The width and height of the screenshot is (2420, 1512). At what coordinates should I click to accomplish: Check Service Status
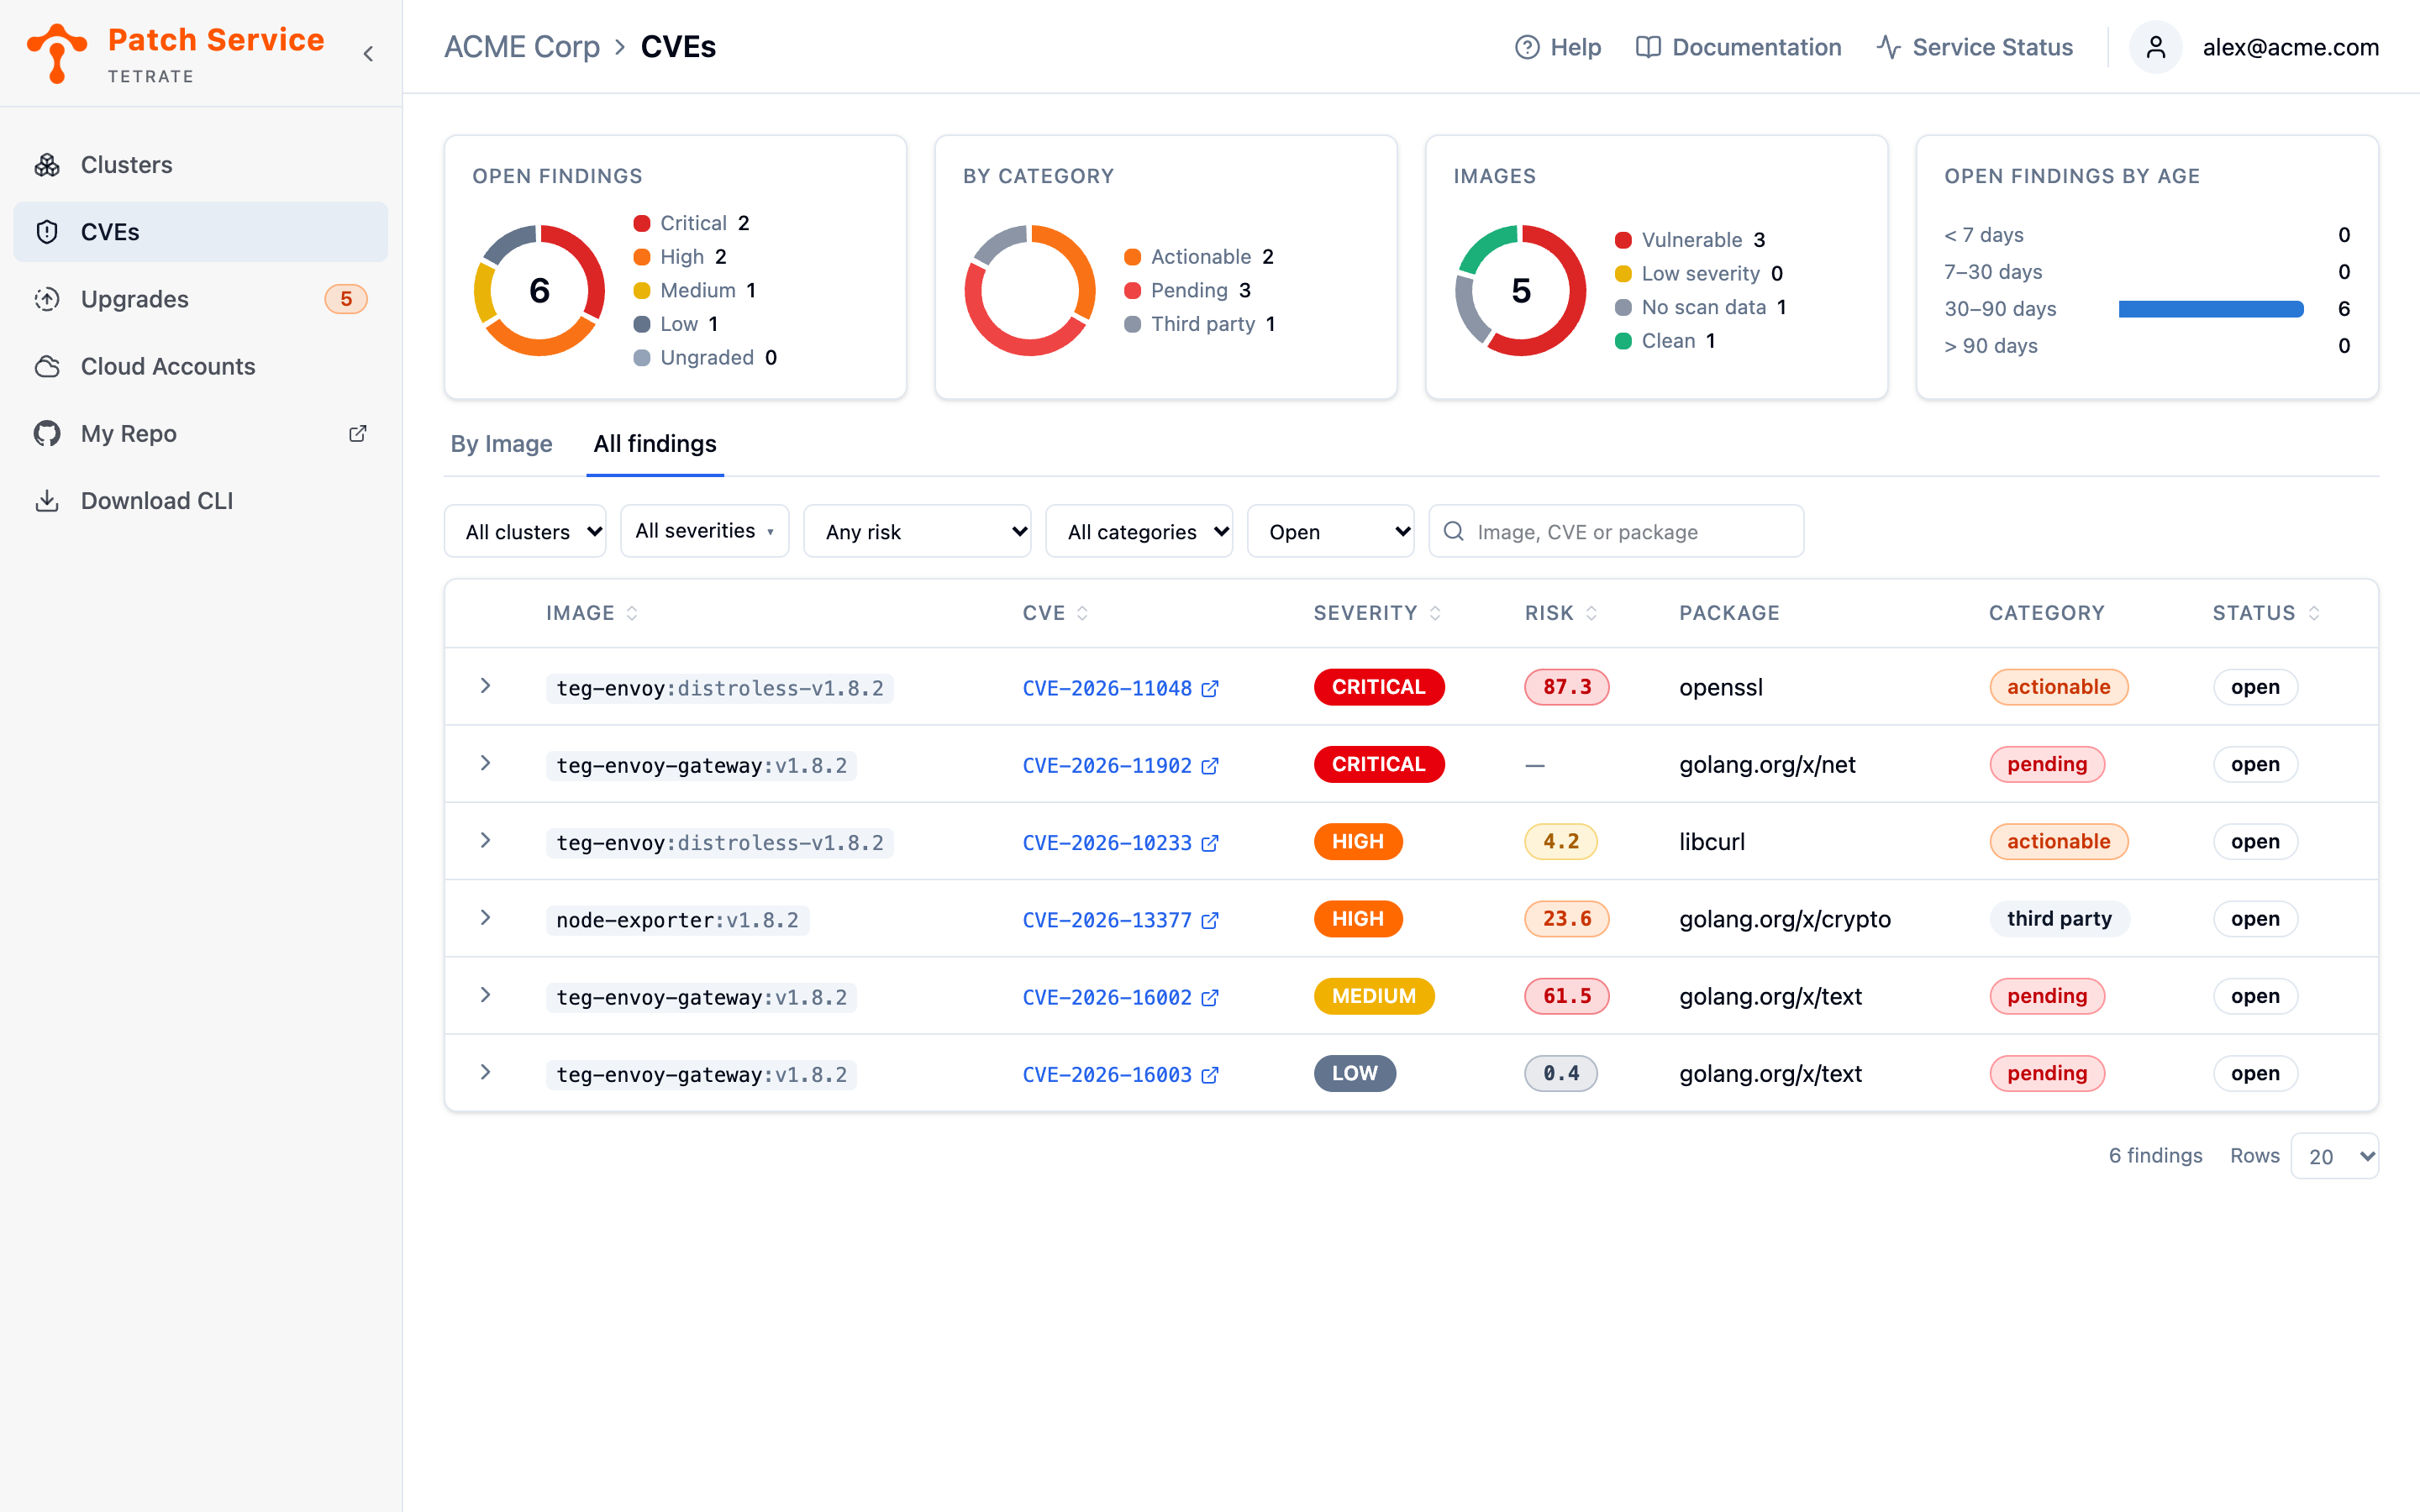[x=1975, y=47]
